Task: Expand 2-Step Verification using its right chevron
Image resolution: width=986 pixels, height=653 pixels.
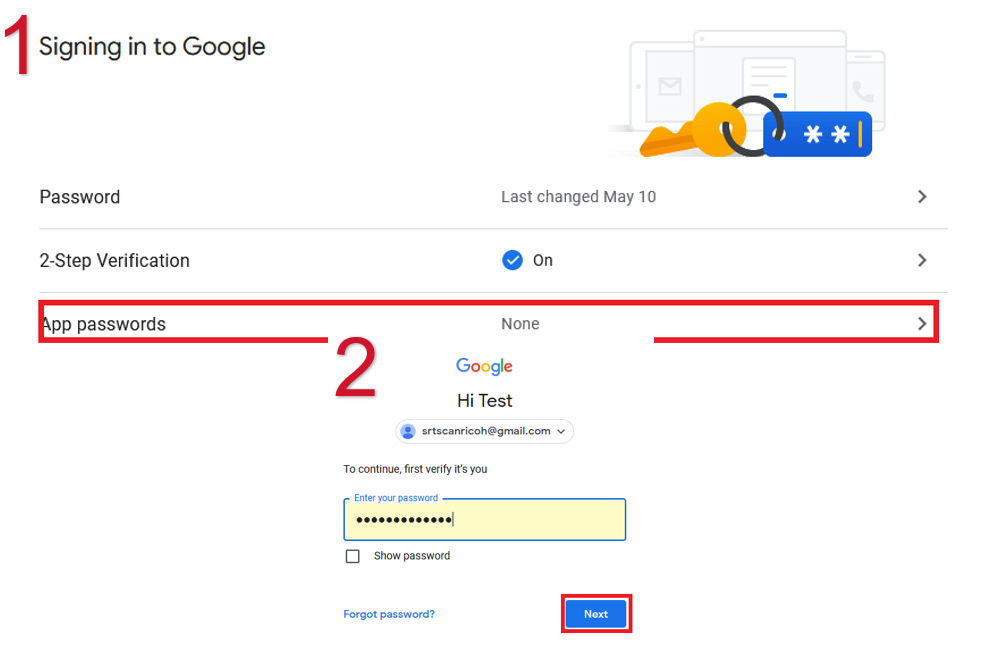Action: click(922, 260)
